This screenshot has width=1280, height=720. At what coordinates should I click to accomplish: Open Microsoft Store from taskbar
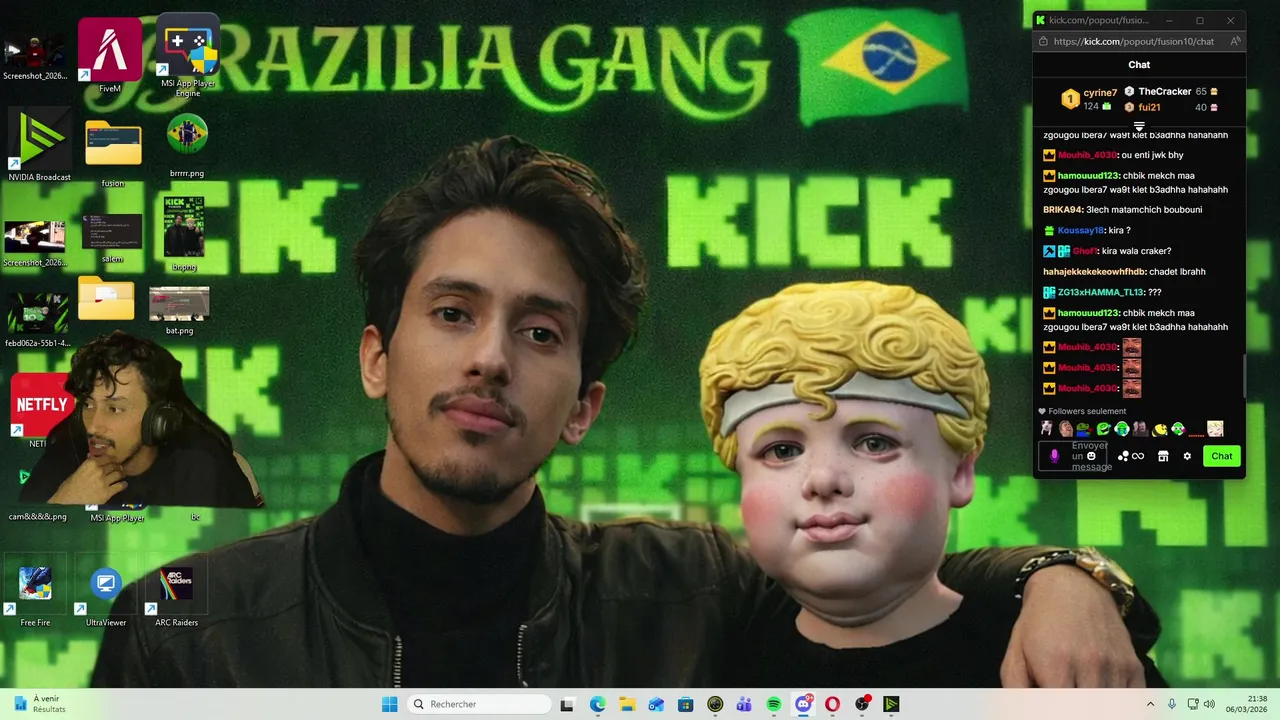pyautogui.click(x=685, y=704)
